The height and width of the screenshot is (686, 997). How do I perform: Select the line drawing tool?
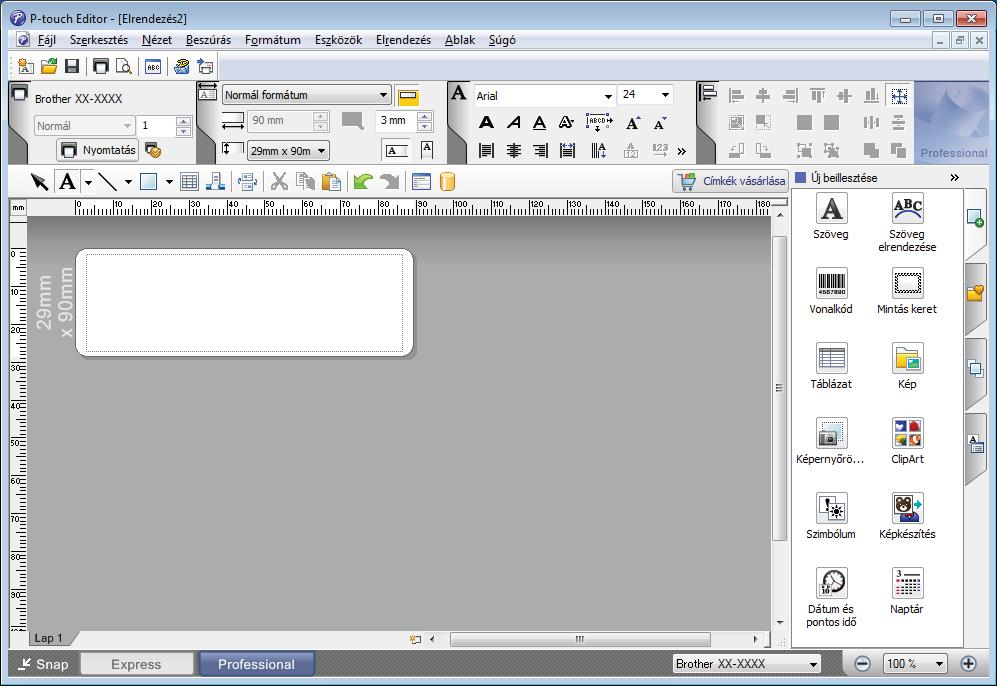[107, 182]
